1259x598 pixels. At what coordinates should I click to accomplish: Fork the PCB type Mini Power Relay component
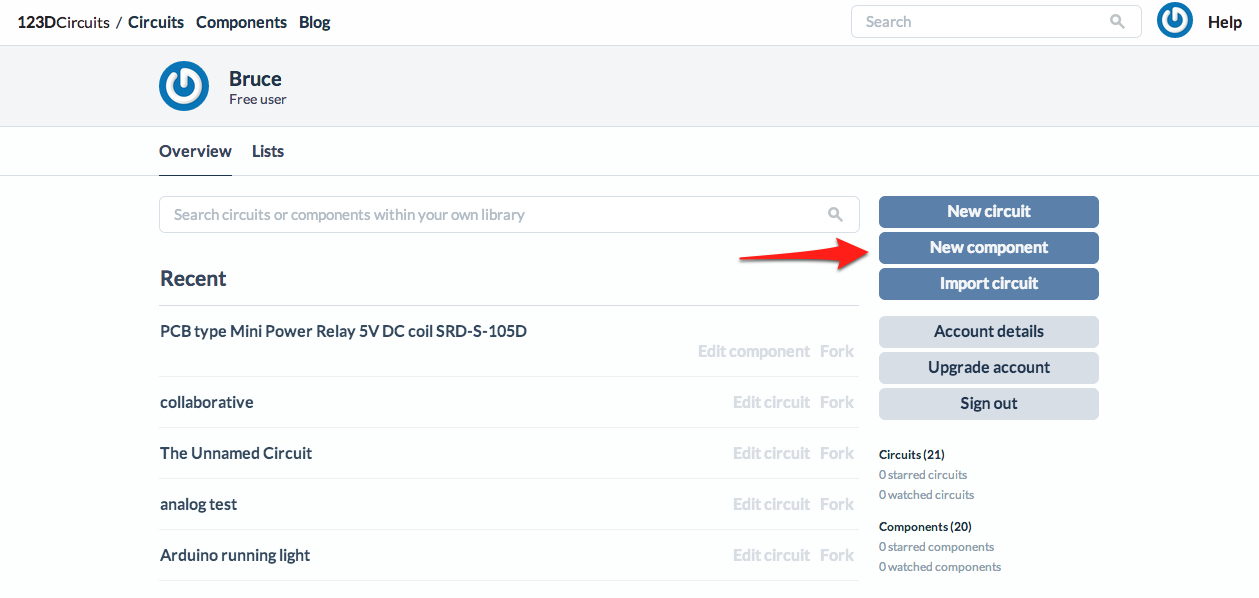tap(837, 351)
